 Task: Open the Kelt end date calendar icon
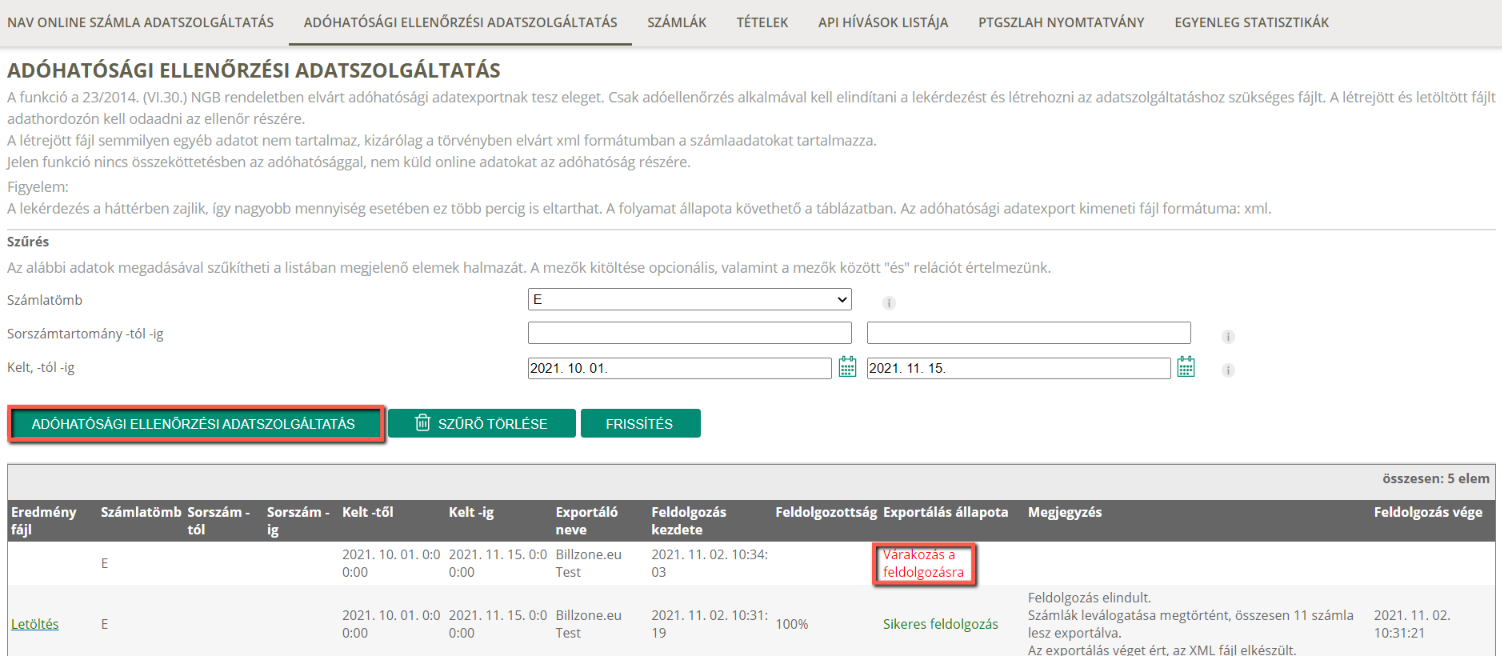tap(1186, 367)
